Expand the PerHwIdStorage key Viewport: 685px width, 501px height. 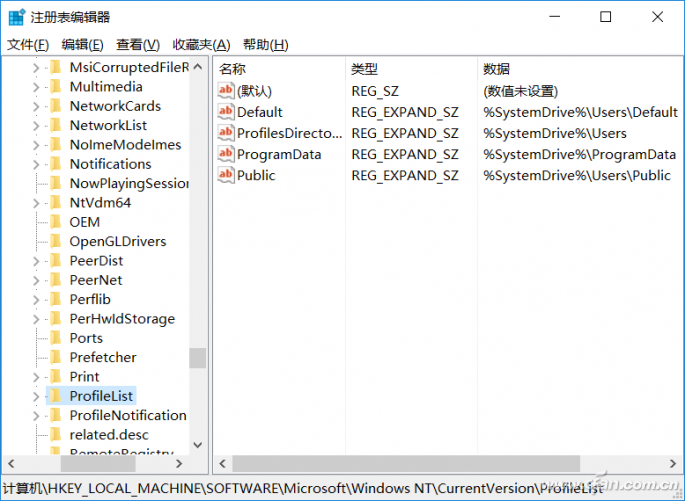tap(36, 319)
